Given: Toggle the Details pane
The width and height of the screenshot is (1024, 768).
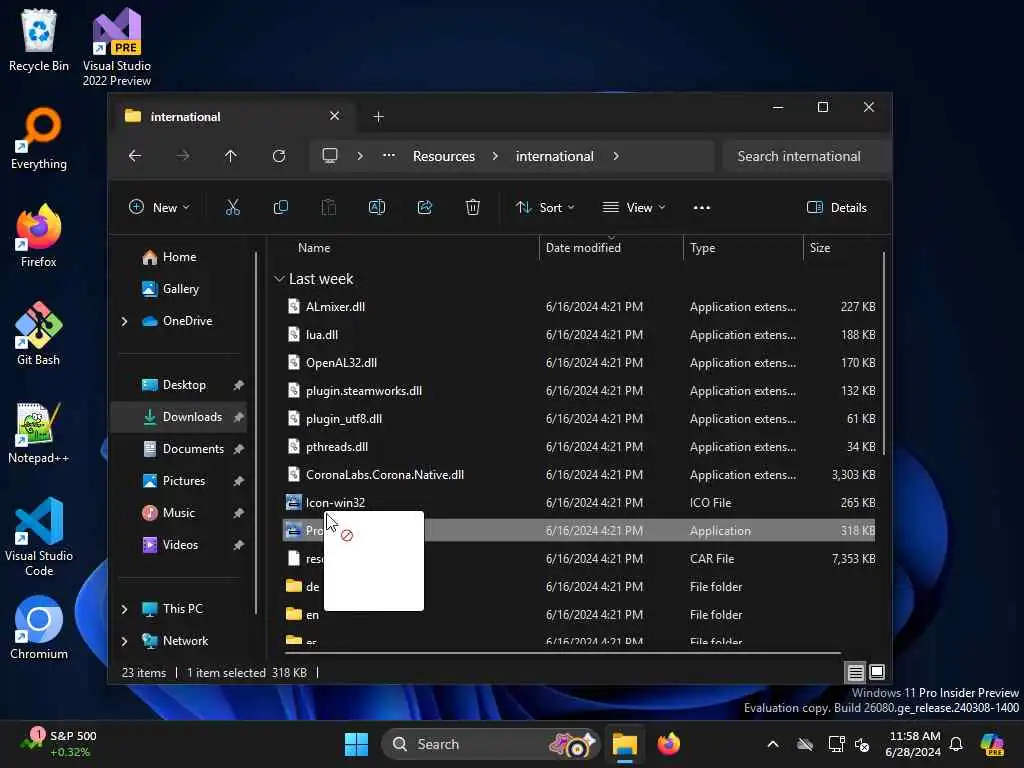Looking at the screenshot, I should [x=837, y=208].
